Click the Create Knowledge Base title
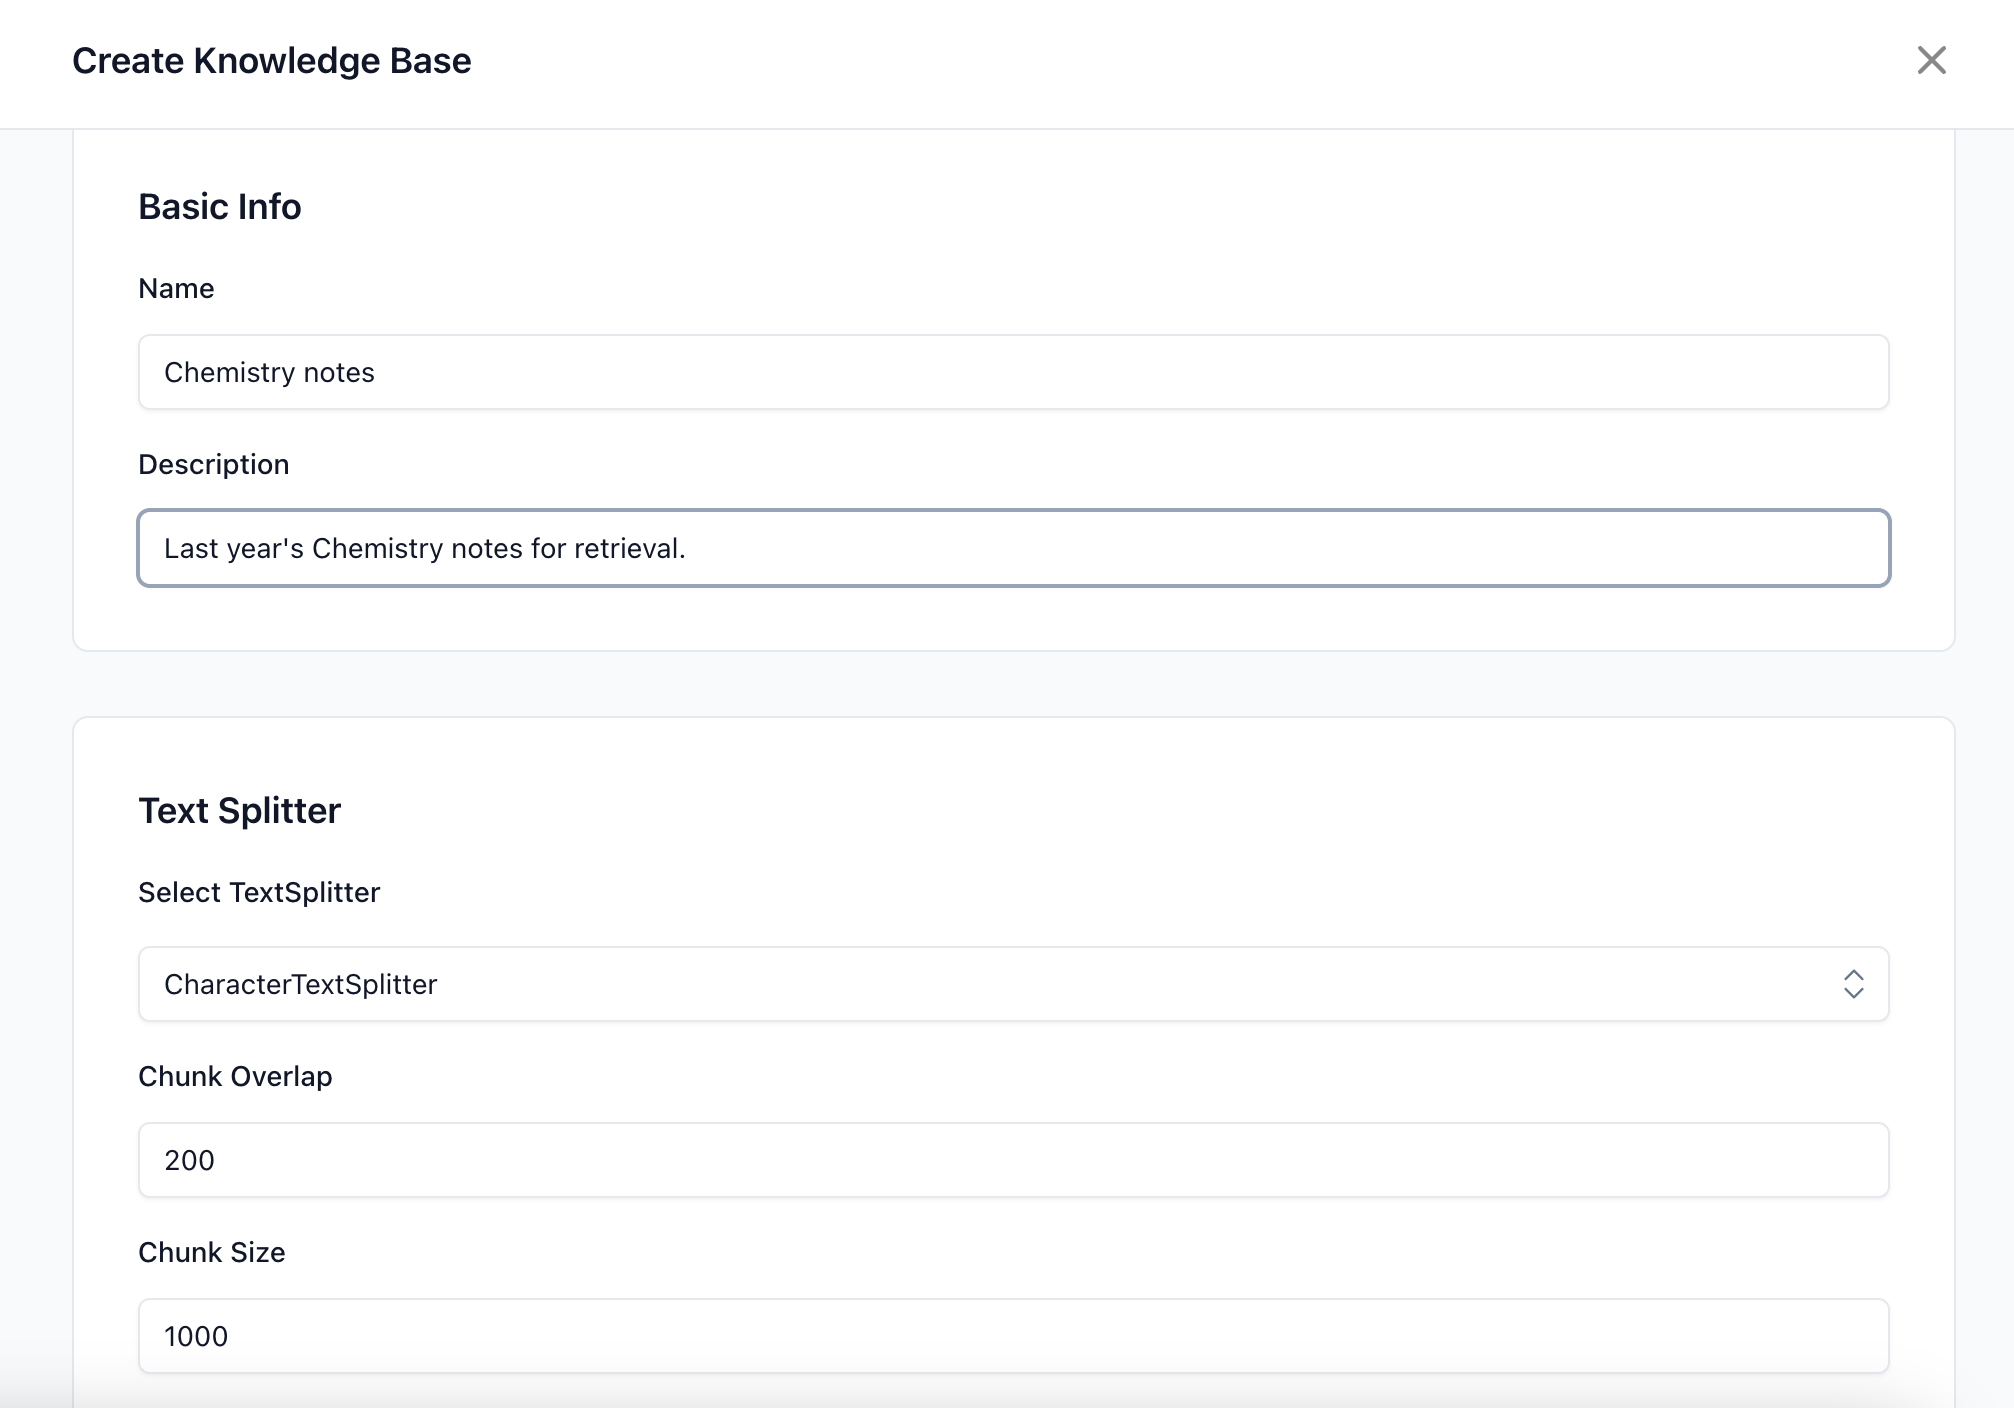This screenshot has height=1408, width=2014. (x=271, y=61)
